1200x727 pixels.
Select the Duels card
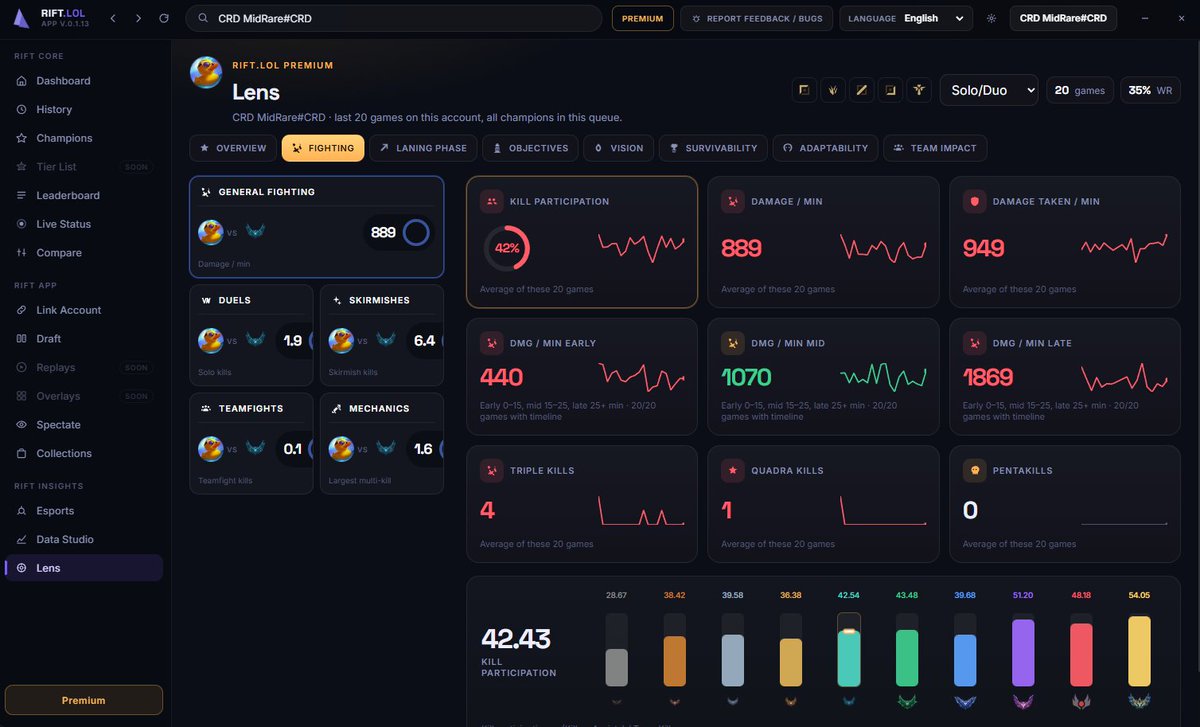coord(251,335)
